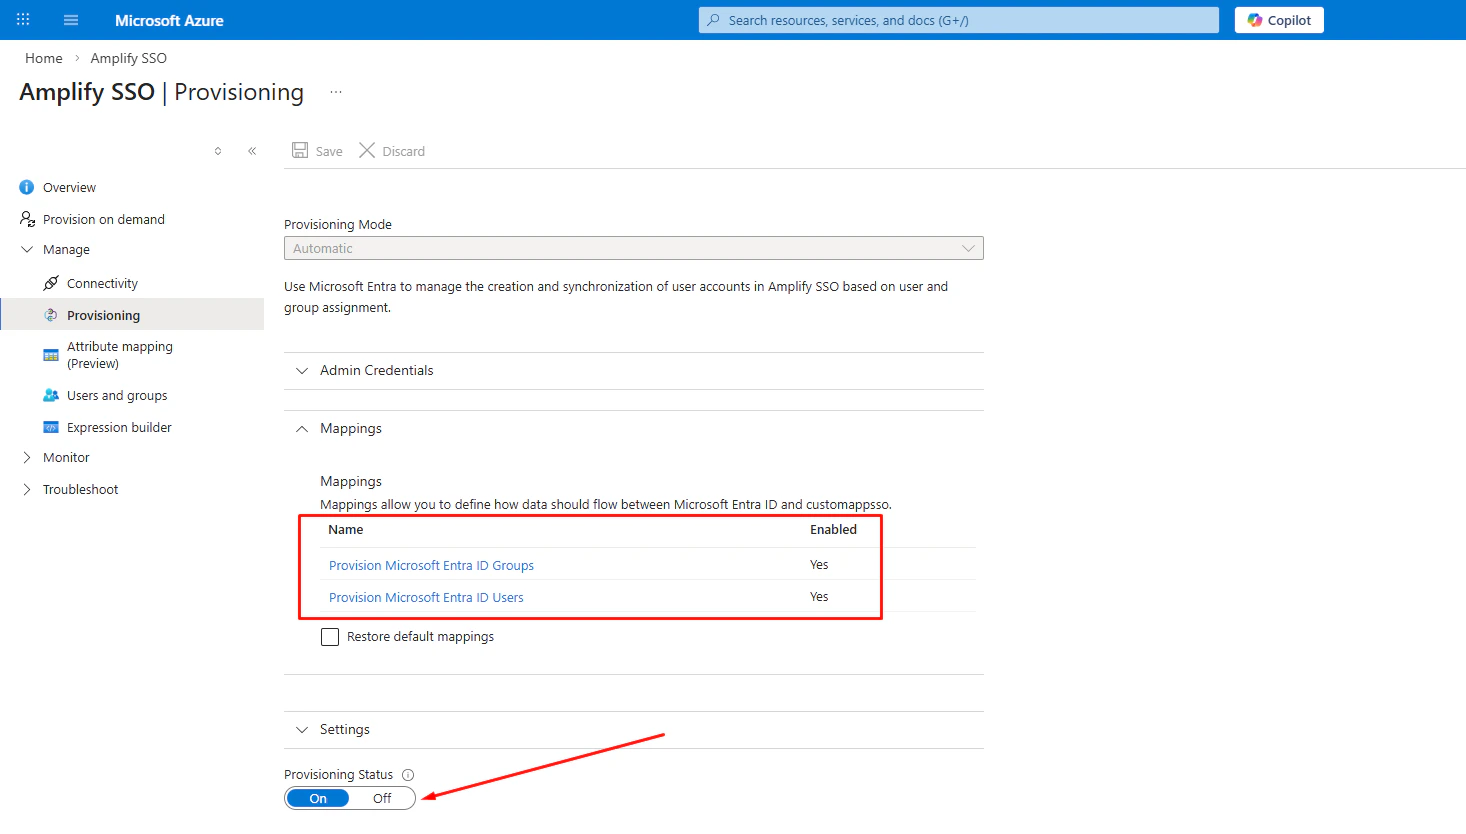Click the sidebar sort up-down arrows icon
This screenshot has height=834, width=1466.
218,151
